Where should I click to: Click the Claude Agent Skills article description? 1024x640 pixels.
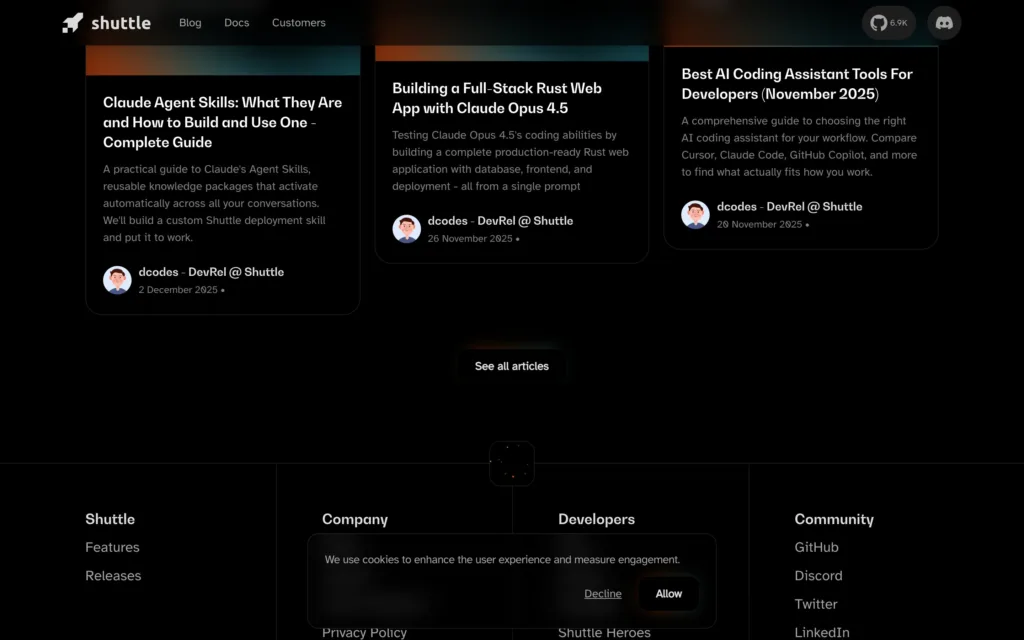coord(214,203)
